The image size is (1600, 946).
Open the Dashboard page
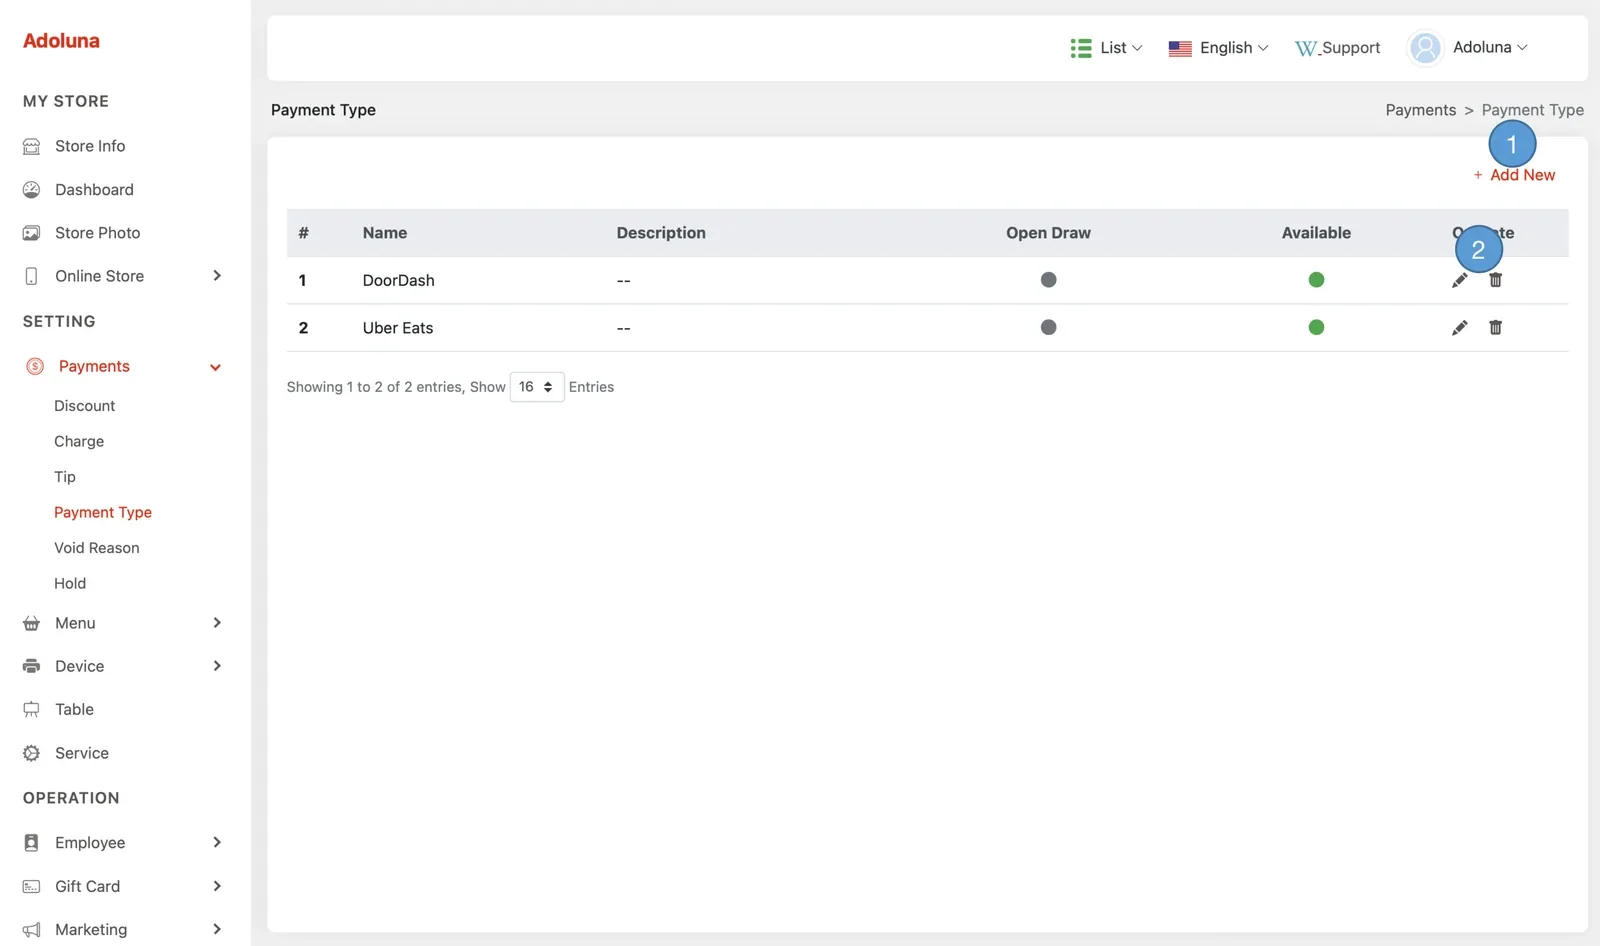click(94, 190)
